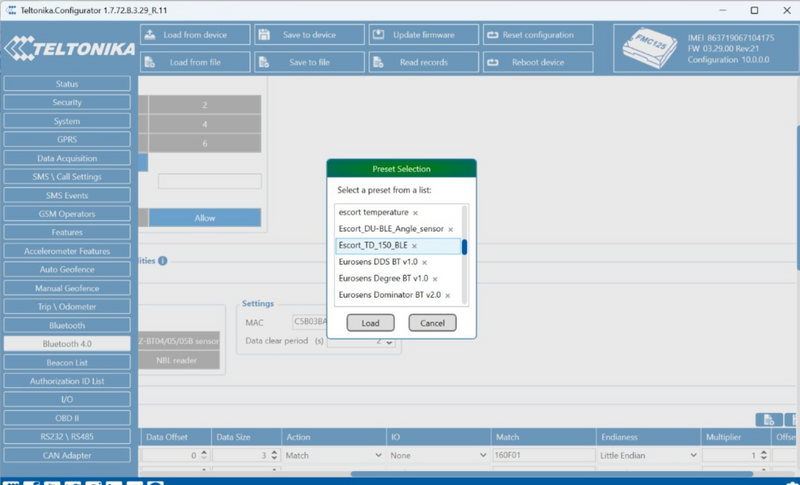
Task: Click the Data Size stepper arrows
Action: [274, 455]
